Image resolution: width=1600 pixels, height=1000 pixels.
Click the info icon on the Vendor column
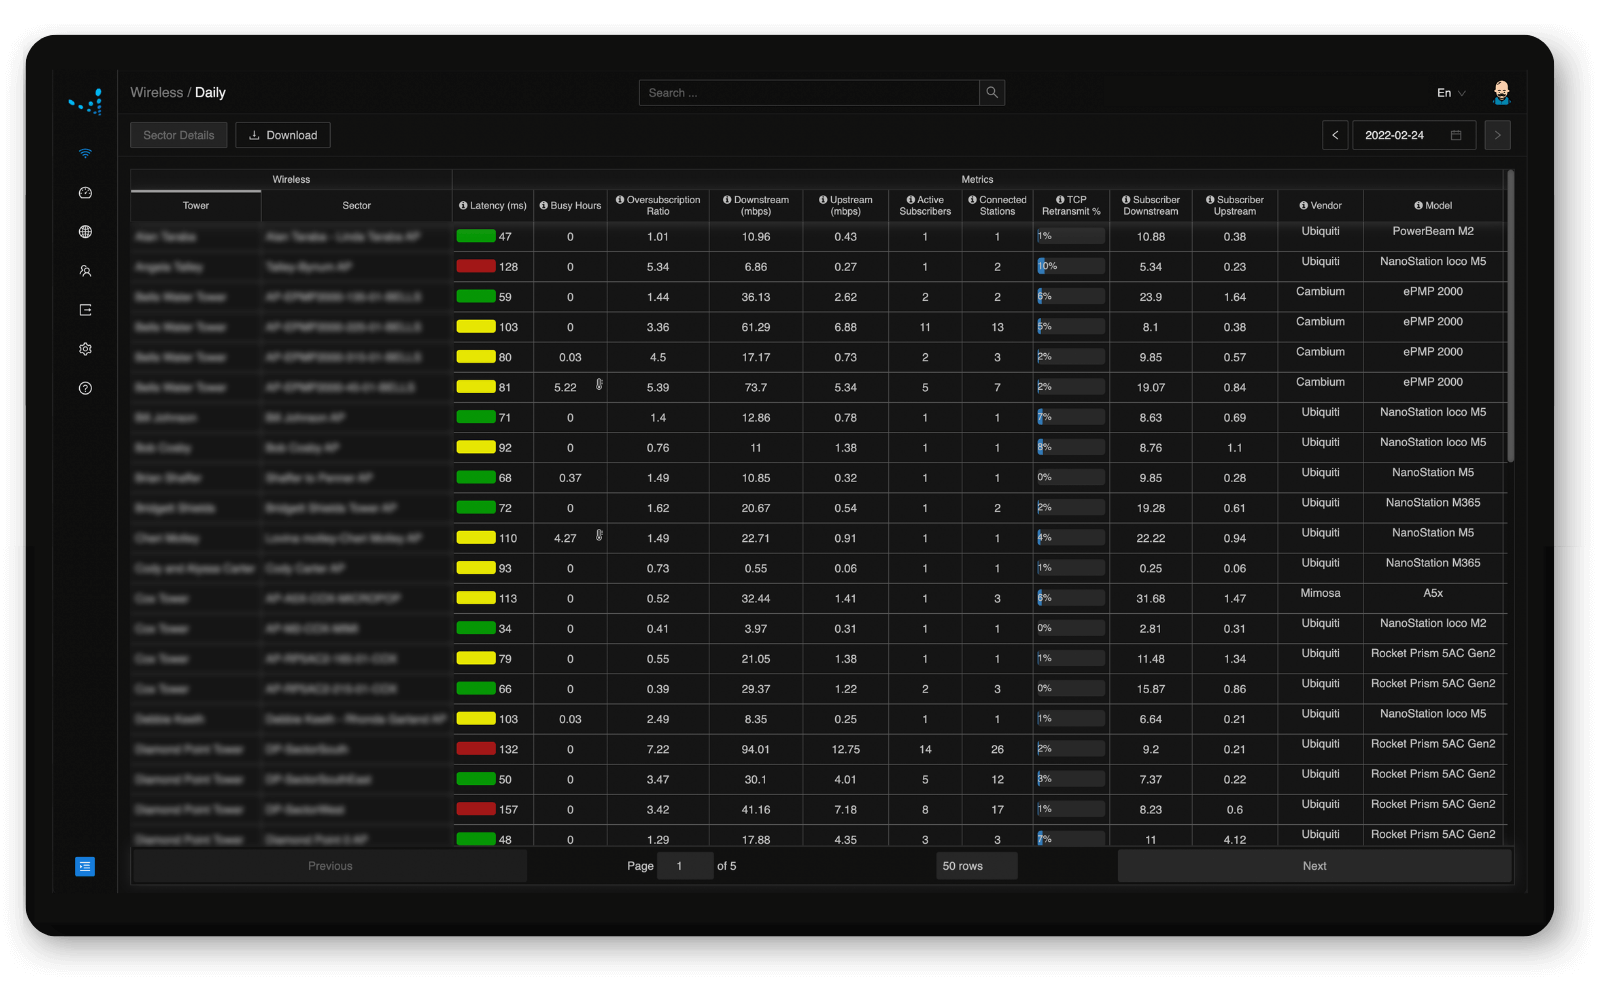coord(1302,205)
